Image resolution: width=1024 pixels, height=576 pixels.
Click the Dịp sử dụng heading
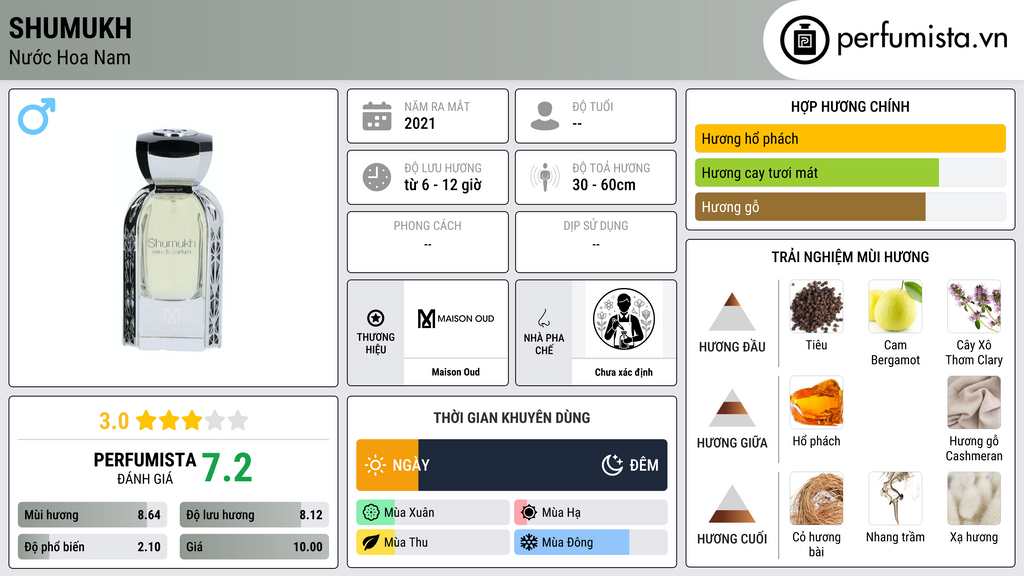(x=596, y=226)
